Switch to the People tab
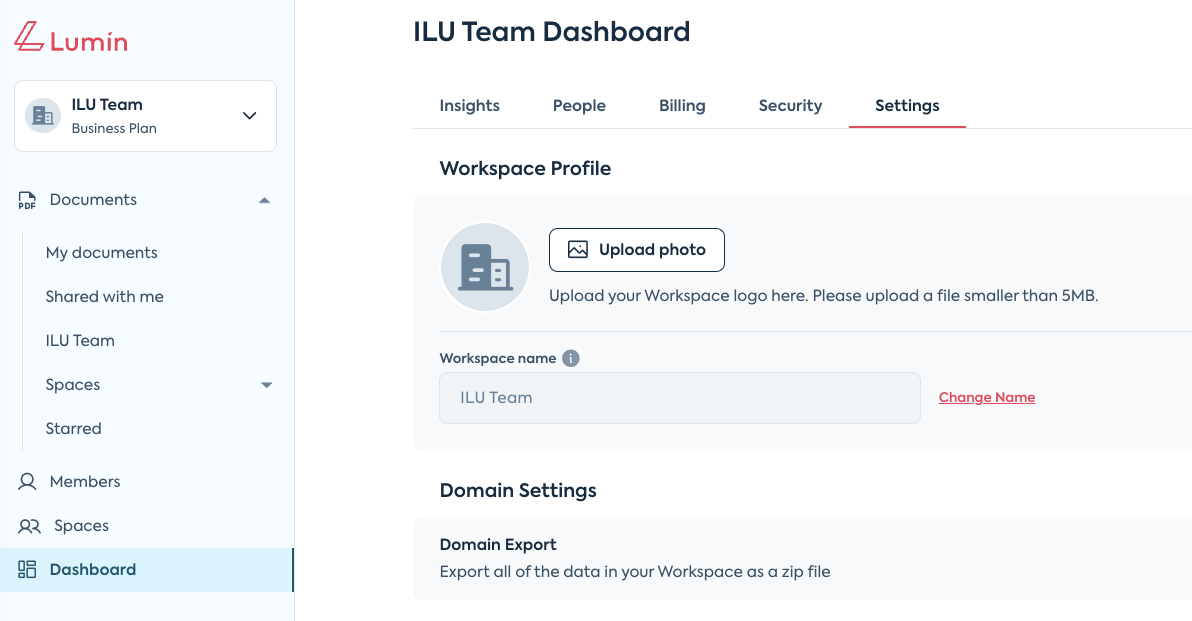The height and width of the screenshot is (621, 1192). [x=579, y=106]
